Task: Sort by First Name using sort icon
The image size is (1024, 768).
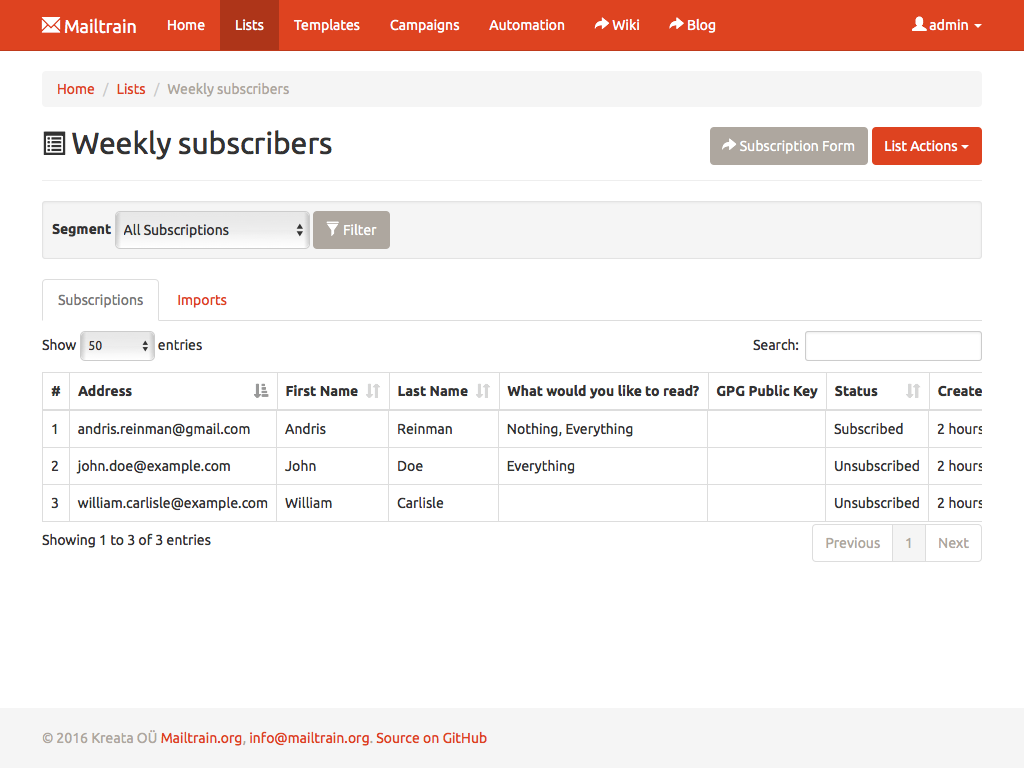Action: pos(373,391)
